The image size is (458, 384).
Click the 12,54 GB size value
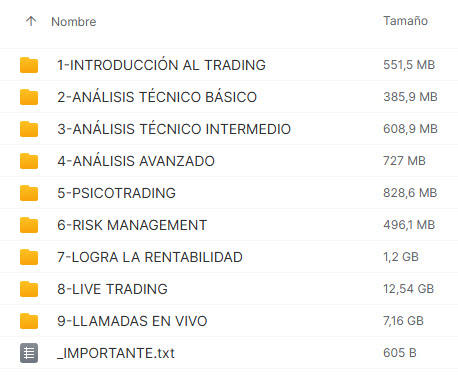pyautogui.click(x=409, y=289)
